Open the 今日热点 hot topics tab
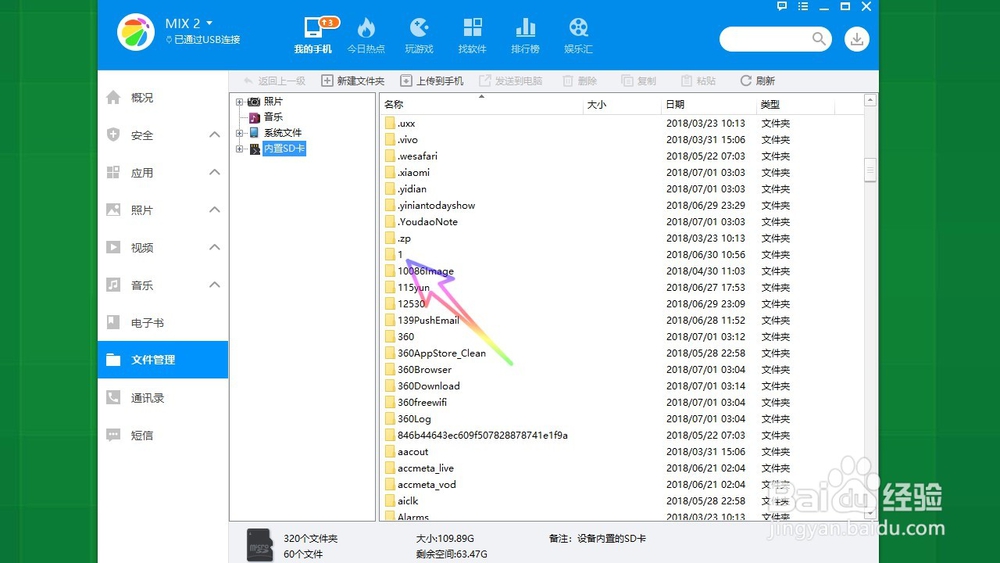 (366, 35)
